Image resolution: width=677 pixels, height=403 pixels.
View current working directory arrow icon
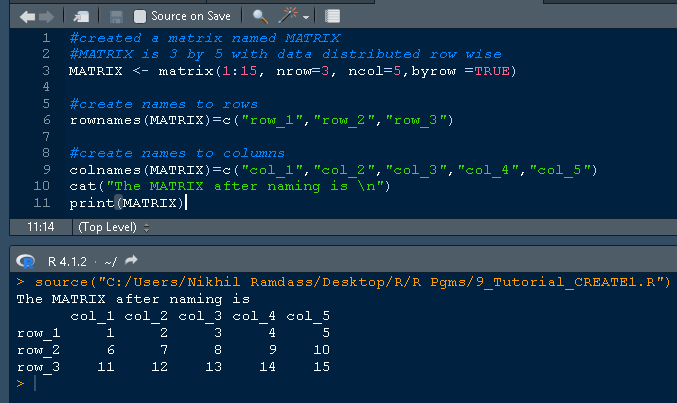click(x=131, y=260)
